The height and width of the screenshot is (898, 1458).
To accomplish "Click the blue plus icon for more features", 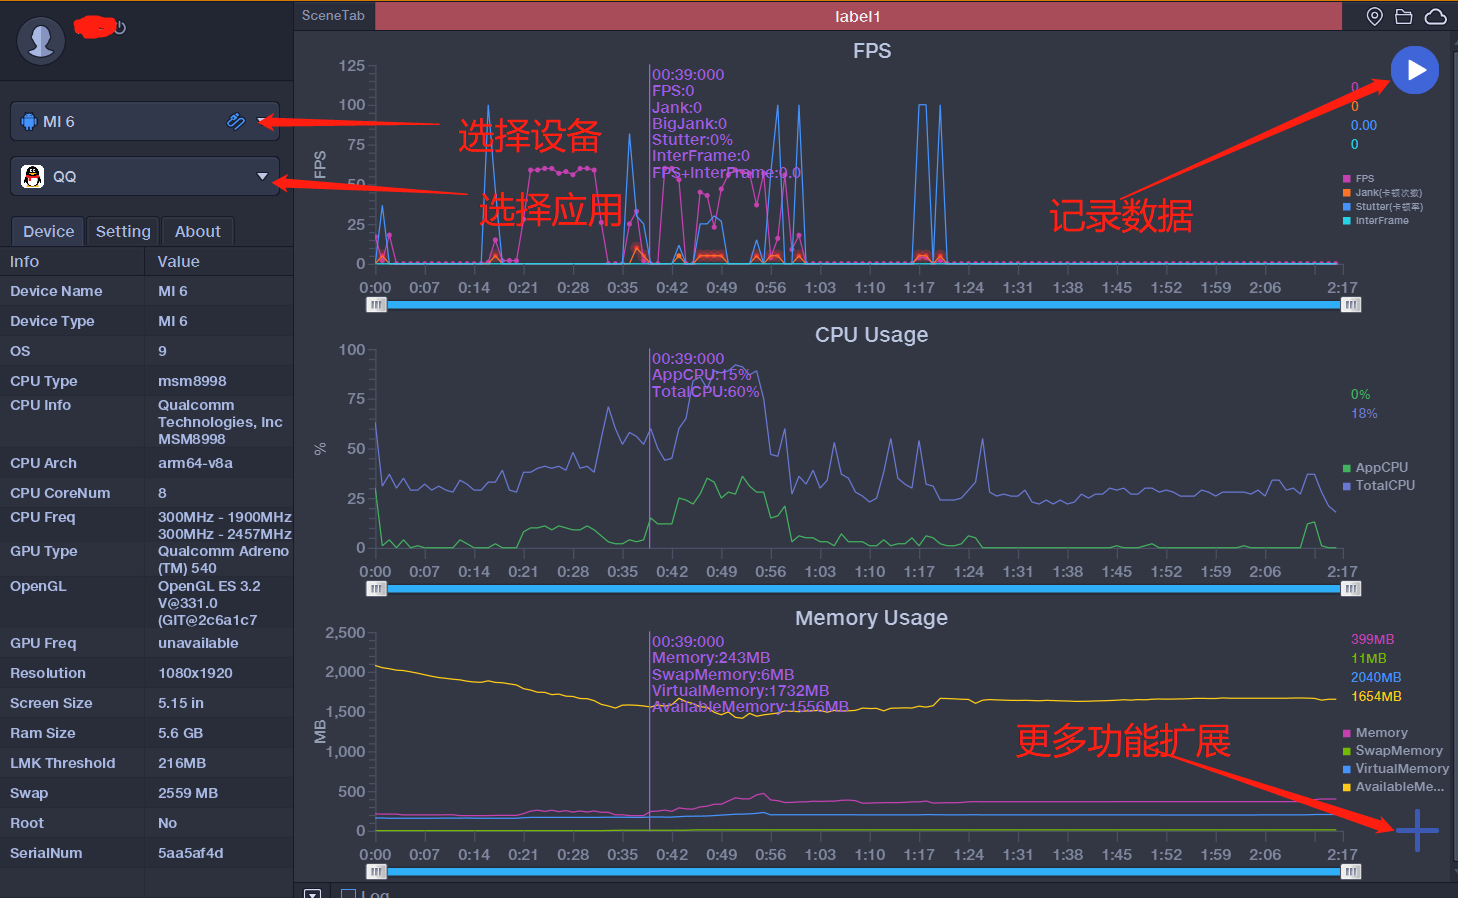I will (x=1417, y=830).
